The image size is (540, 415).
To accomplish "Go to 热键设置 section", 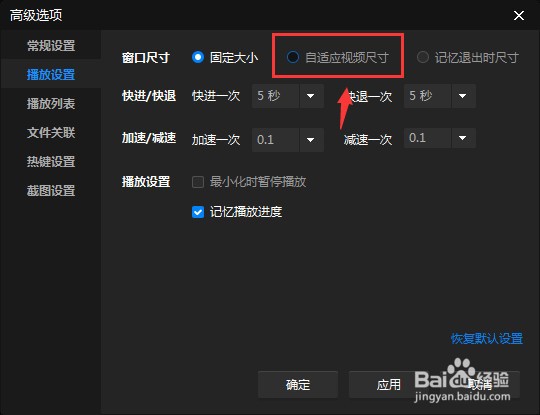I will 51,161.
